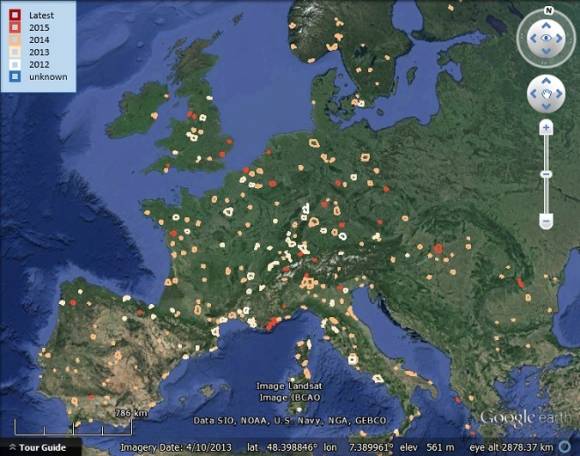Tilt view down on look joystick
The width and height of the screenshot is (580, 456).
coord(546,51)
